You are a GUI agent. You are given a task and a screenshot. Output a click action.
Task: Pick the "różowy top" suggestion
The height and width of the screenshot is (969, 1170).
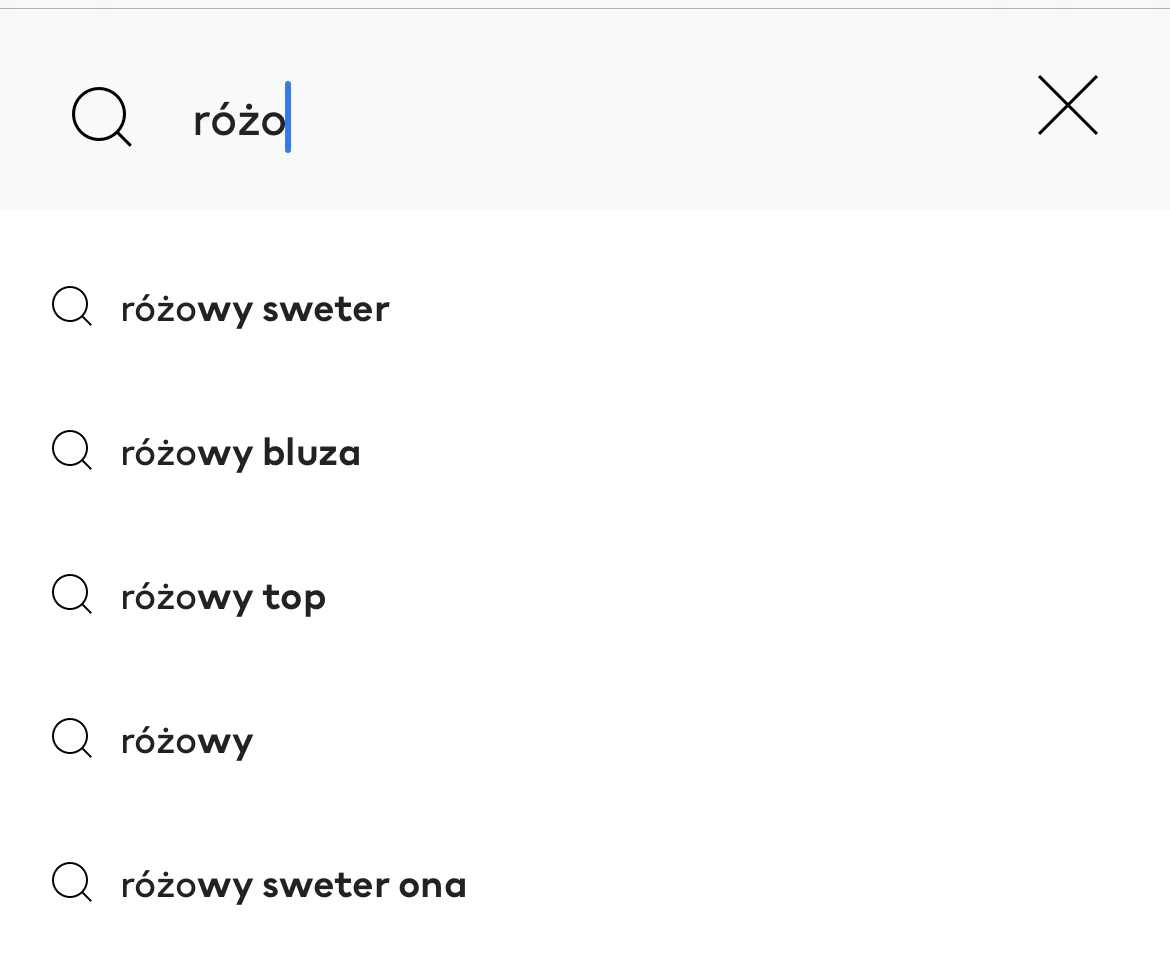(x=585, y=596)
